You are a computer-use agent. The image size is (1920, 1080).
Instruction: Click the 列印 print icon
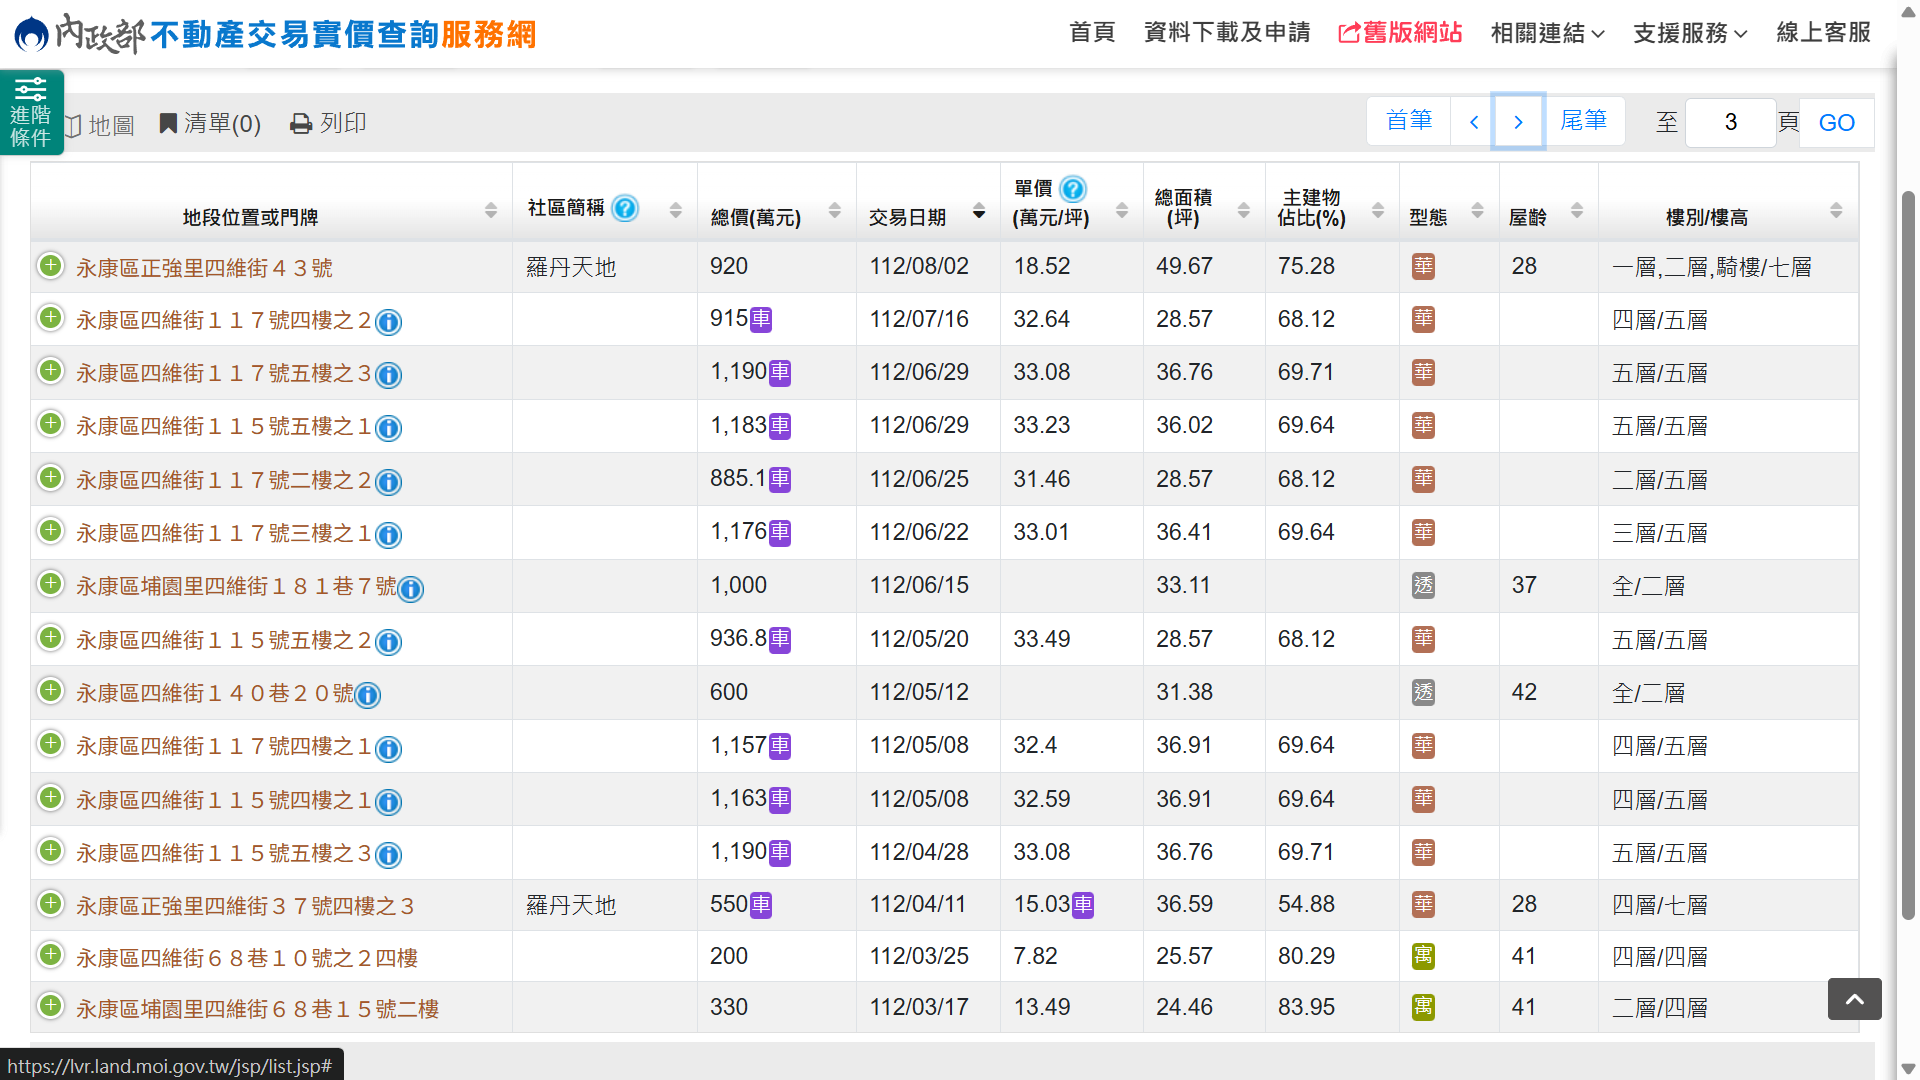point(301,124)
